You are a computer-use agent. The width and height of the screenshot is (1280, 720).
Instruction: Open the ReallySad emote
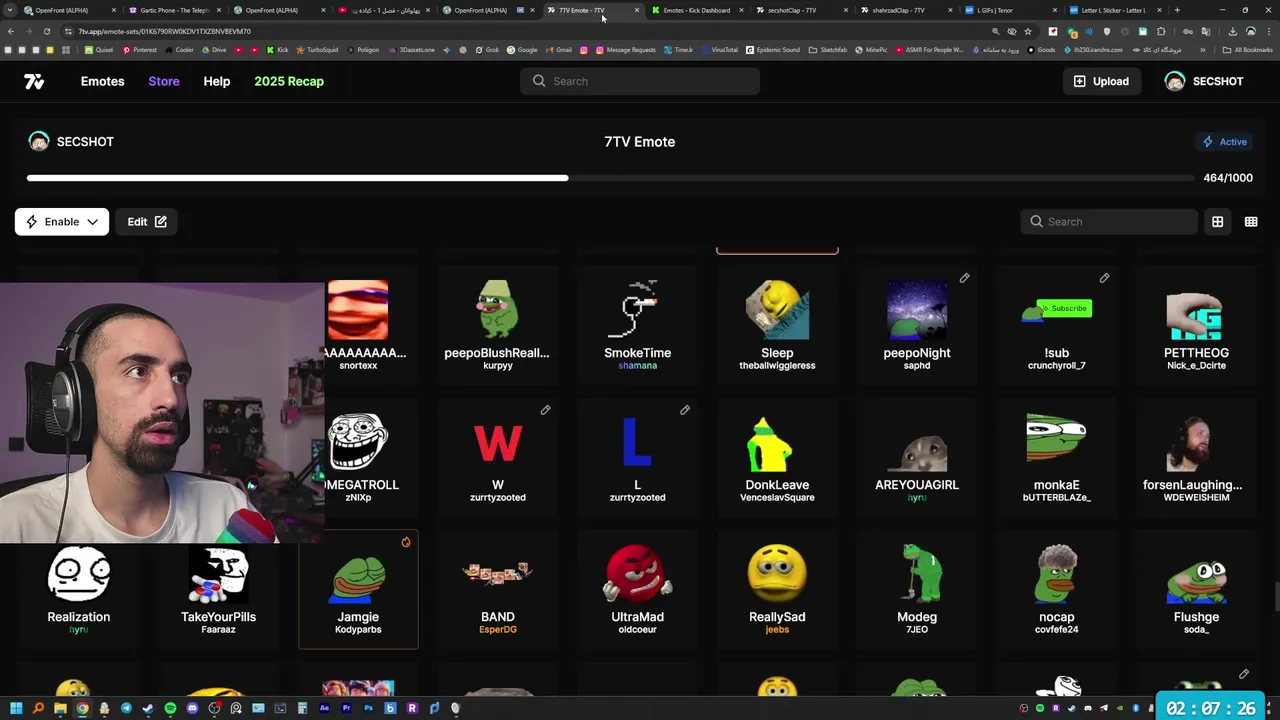coord(777,590)
